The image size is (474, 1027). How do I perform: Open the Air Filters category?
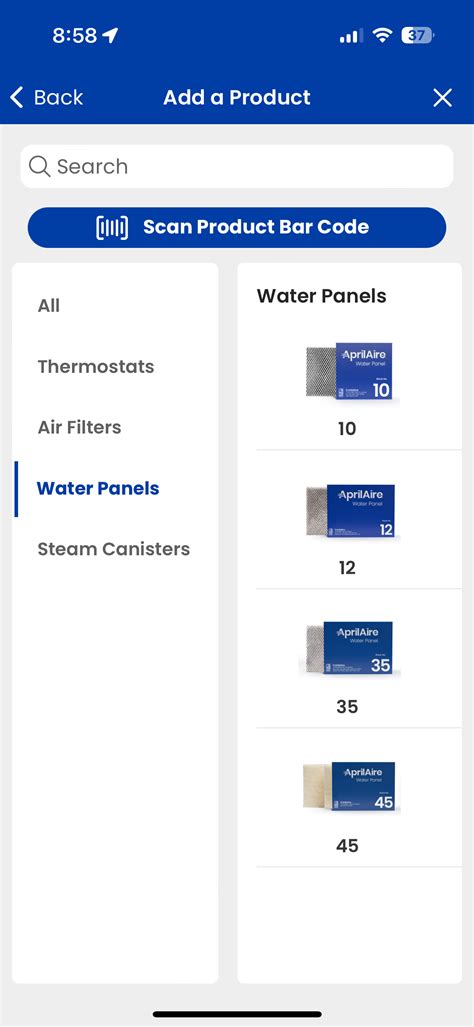pyautogui.click(x=79, y=428)
